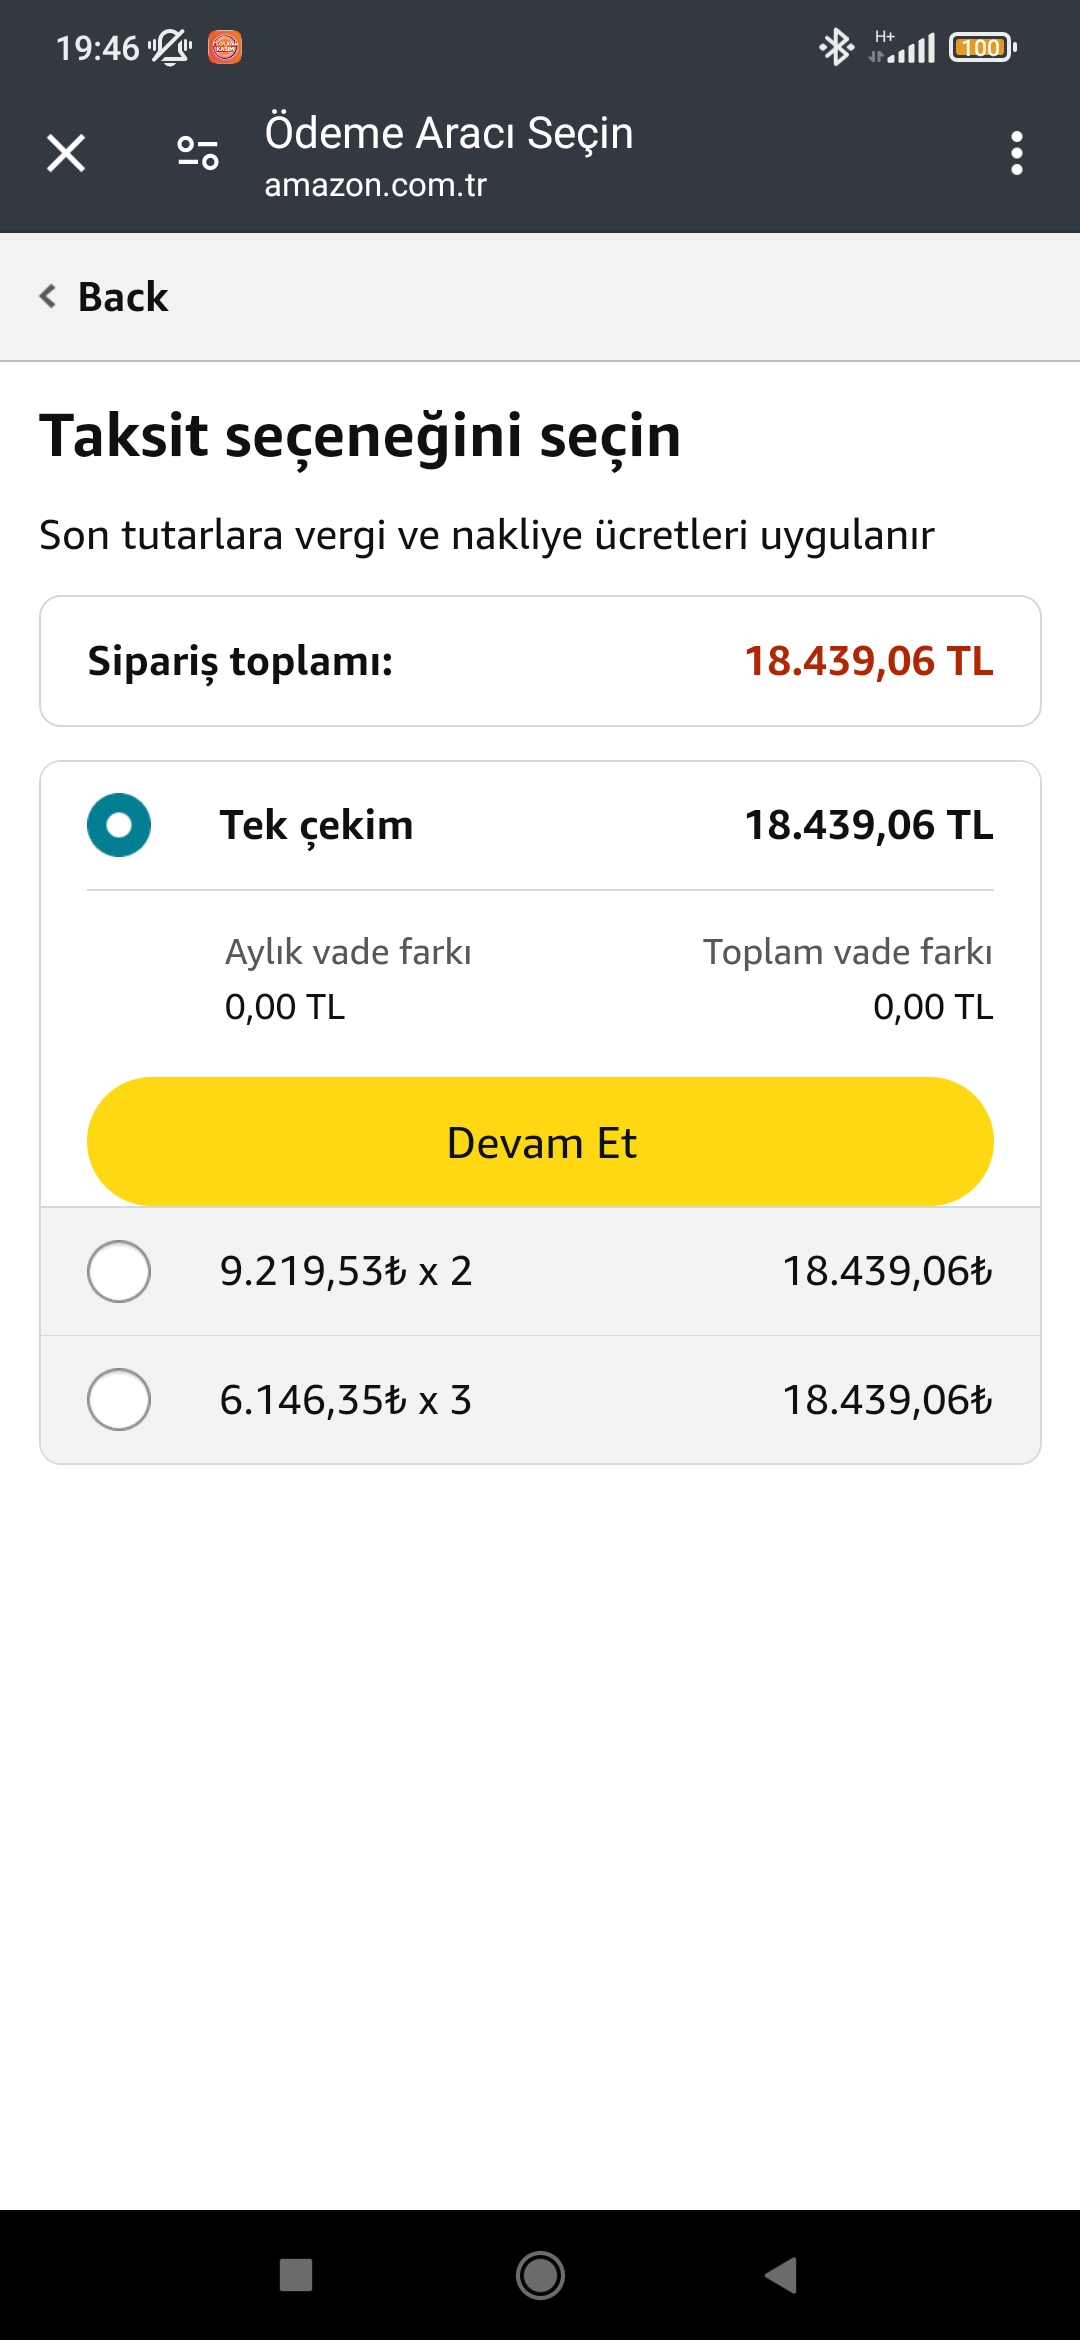1080x2340 pixels.
Task: Select the 3-installment radio option
Action: 119,1399
